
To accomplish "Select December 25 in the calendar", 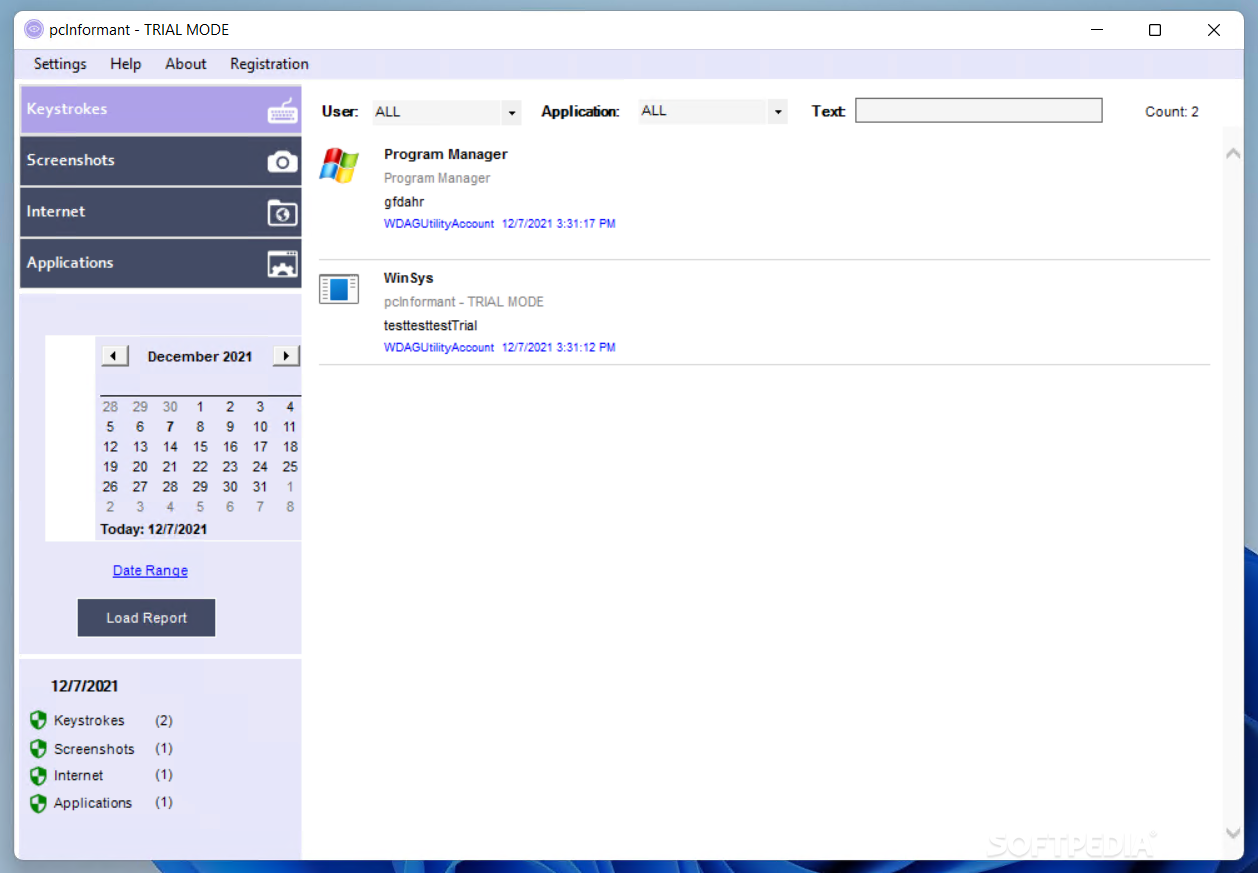I will [x=290, y=467].
